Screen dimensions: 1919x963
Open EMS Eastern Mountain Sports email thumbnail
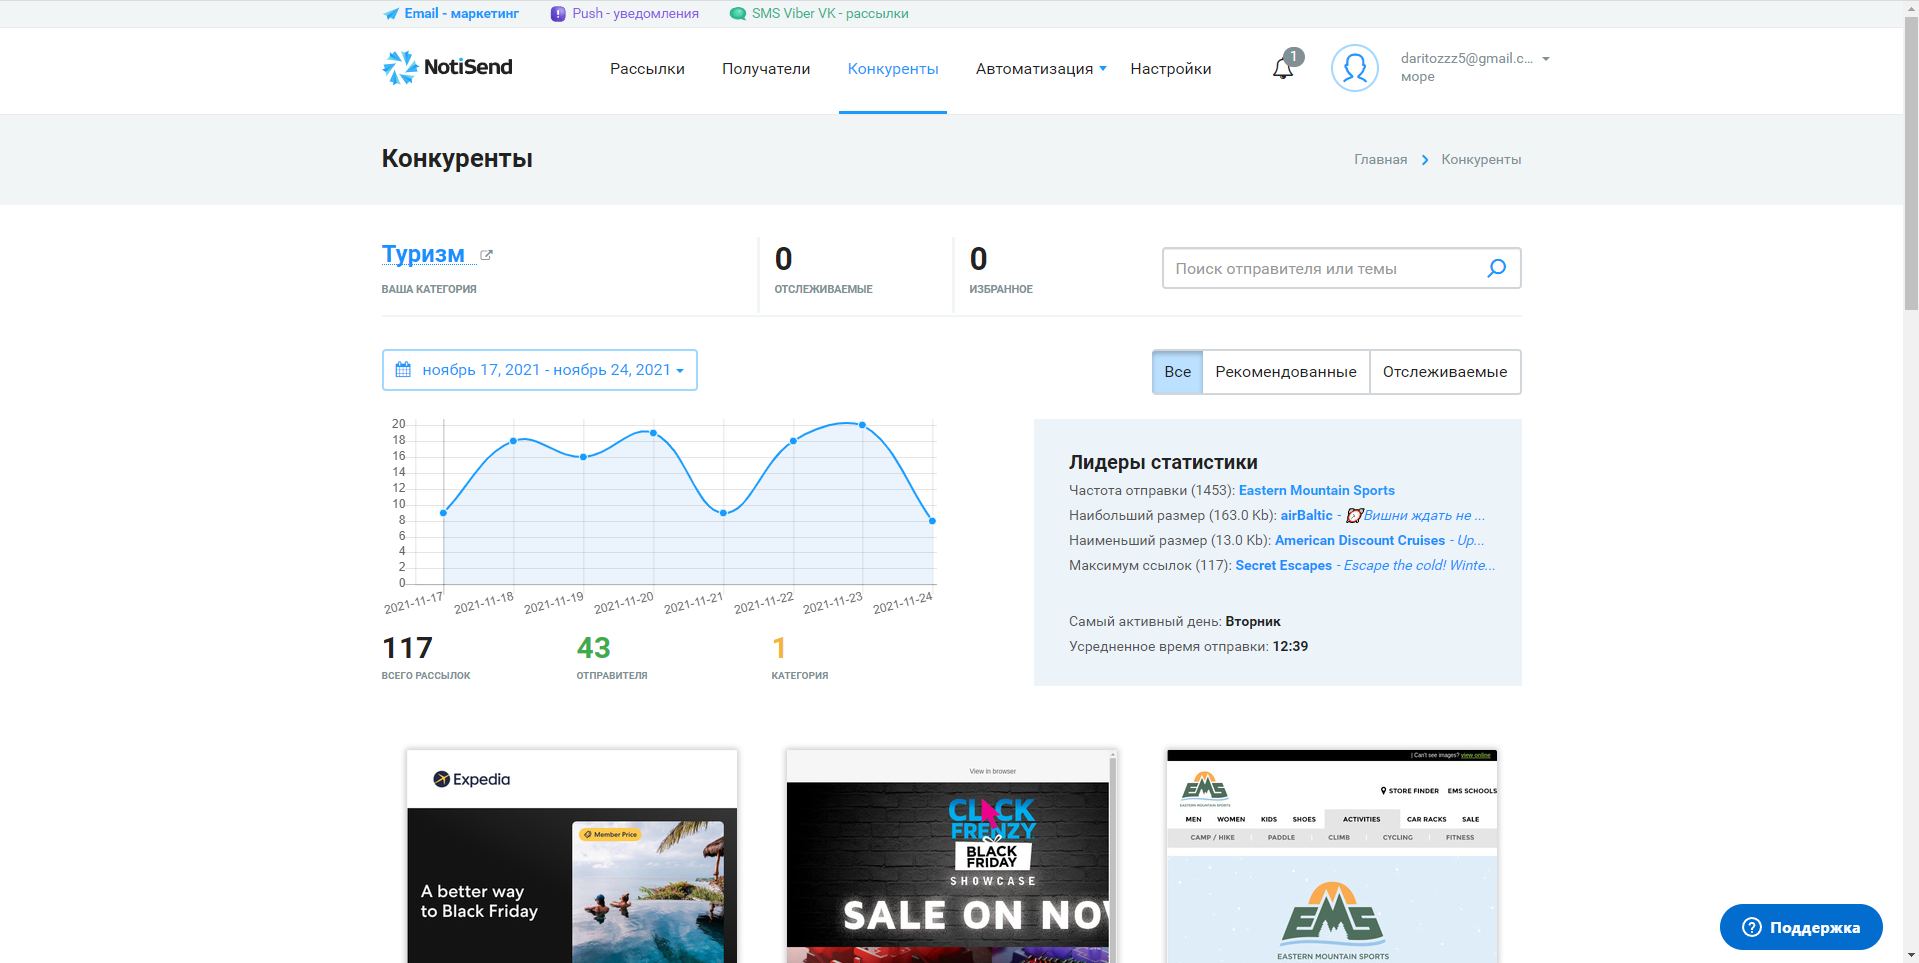pyautogui.click(x=1332, y=856)
